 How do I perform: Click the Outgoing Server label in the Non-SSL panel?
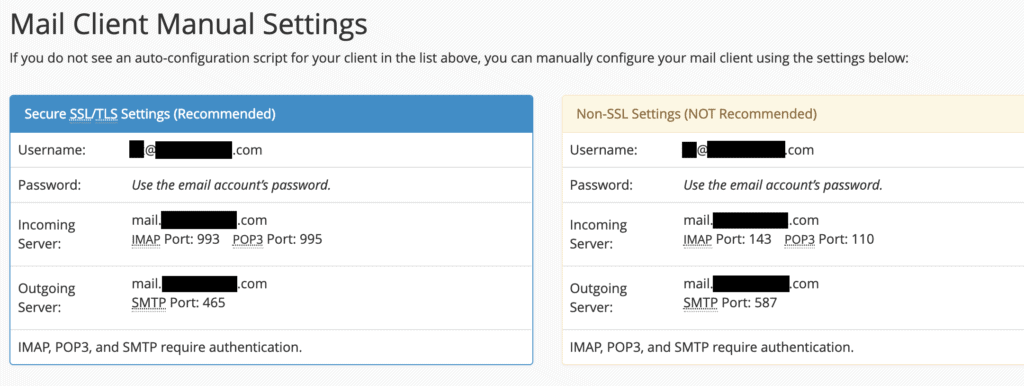(x=598, y=297)
